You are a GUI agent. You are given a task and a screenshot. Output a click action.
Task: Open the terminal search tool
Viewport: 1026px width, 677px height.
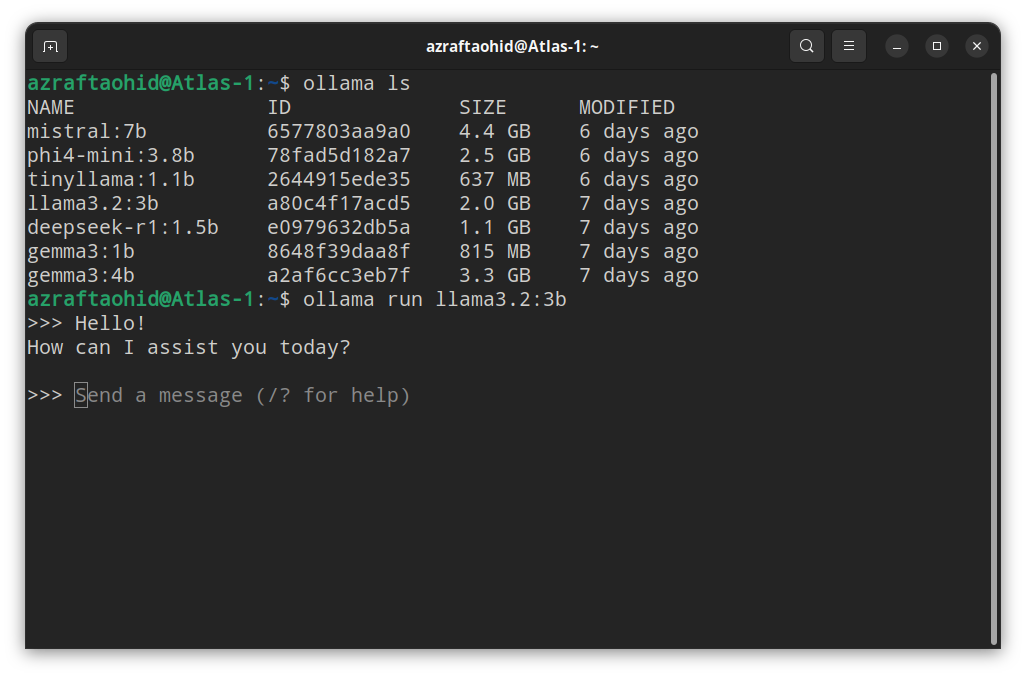pyautogui.click(x=806, y=46)
